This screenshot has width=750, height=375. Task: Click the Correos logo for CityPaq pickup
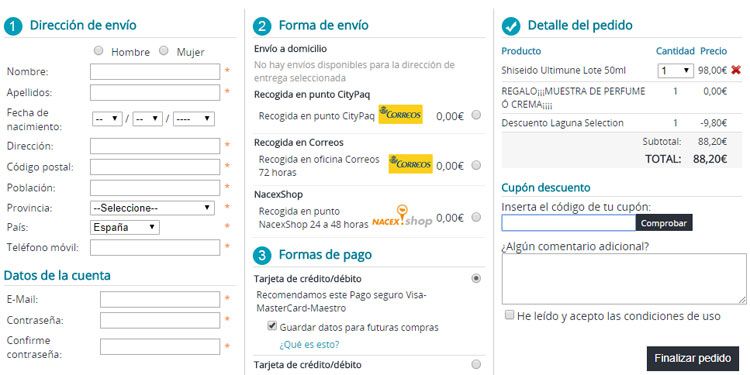pyautogui.click(x=400, y=114)
